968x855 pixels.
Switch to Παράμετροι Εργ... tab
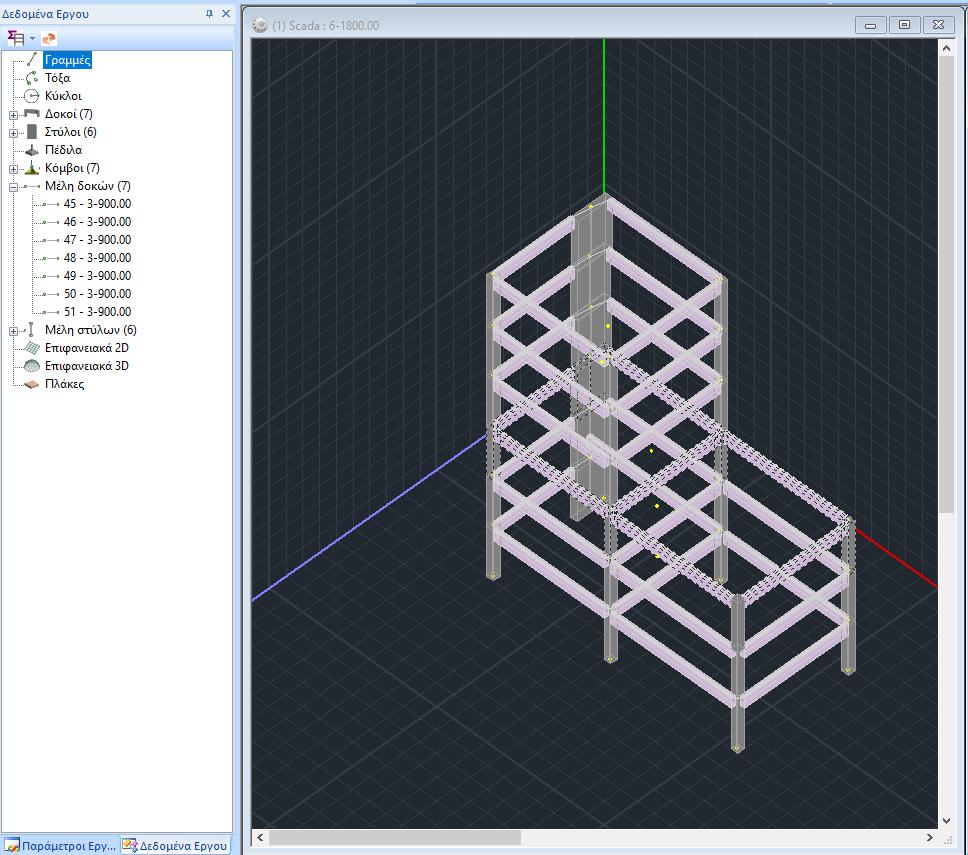(60, 845)
